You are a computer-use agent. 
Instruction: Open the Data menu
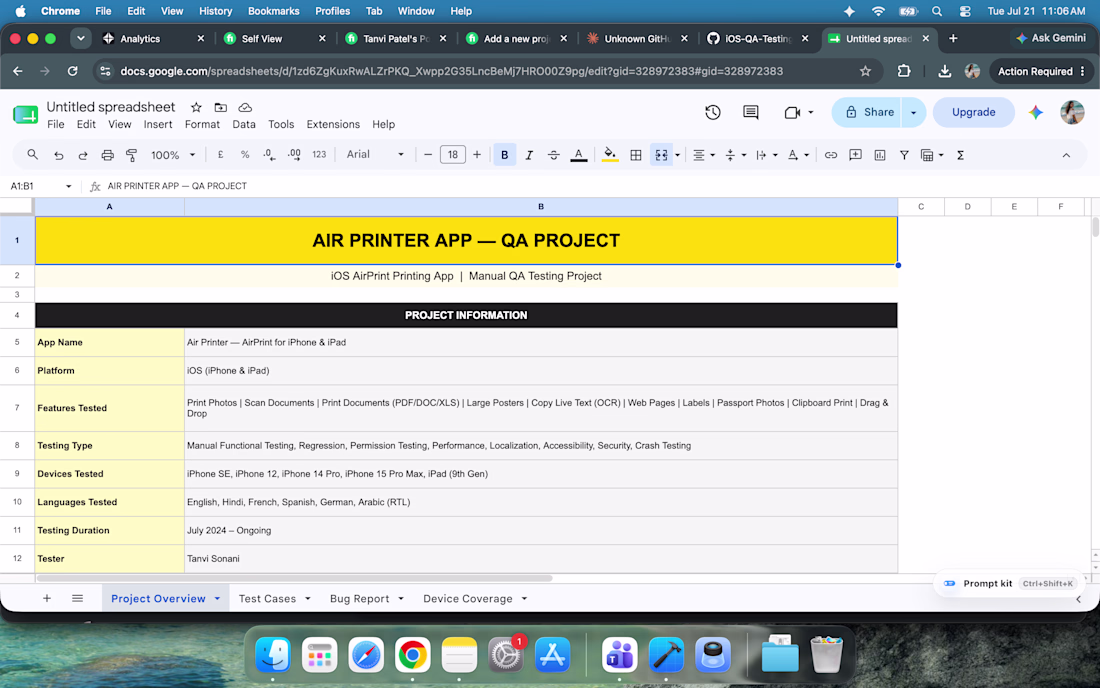[x=243, y=124]
